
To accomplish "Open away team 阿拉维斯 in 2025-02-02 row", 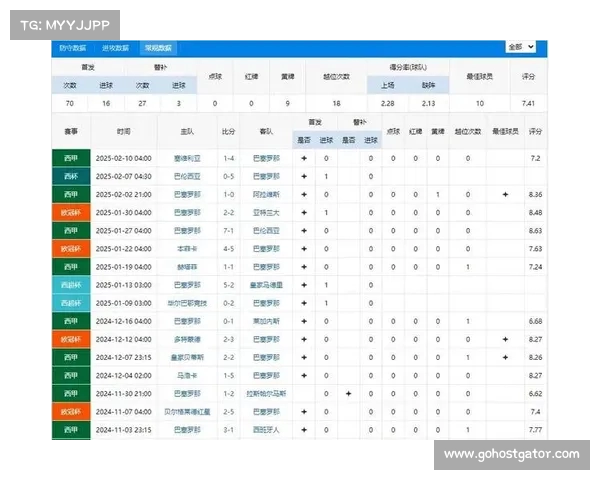I will pos(266,194).
